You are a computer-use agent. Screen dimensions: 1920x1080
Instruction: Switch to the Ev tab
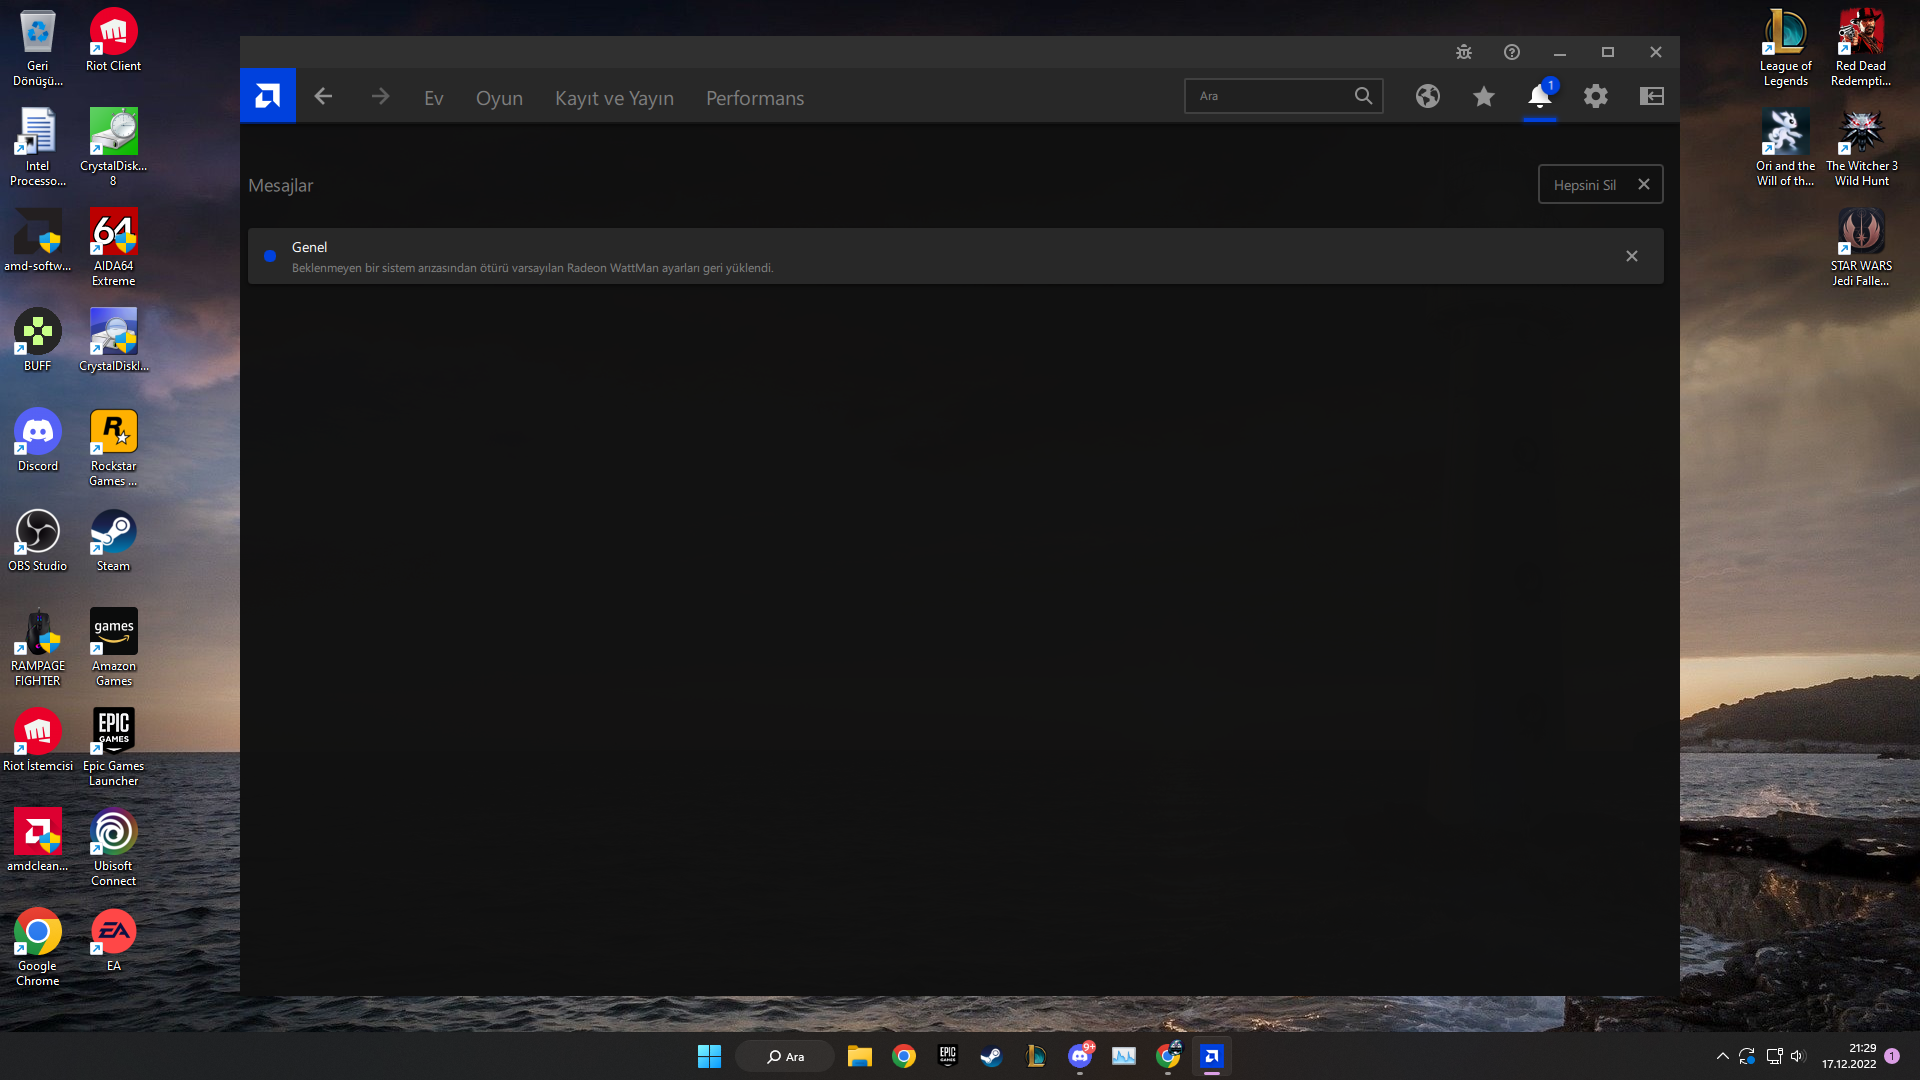point(433,98)
